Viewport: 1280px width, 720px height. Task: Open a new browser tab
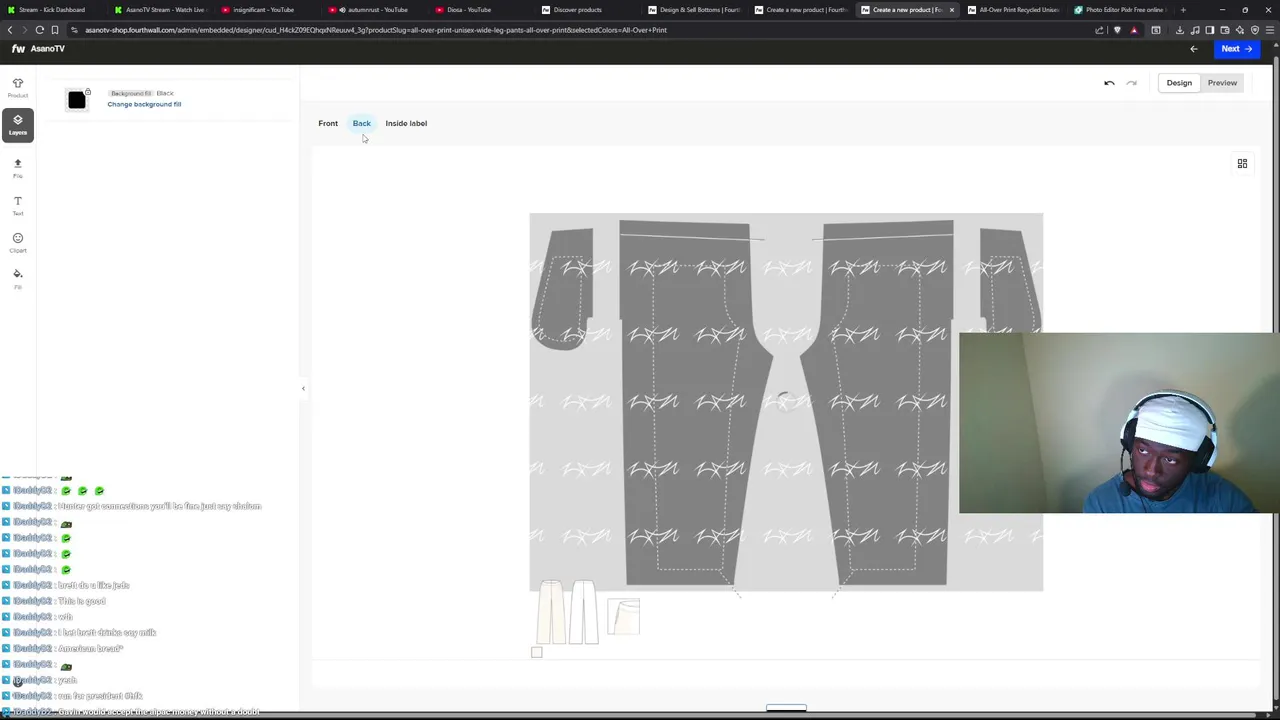(1183, 10)
